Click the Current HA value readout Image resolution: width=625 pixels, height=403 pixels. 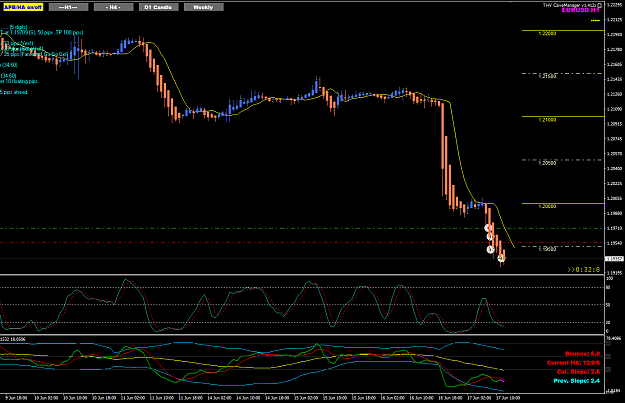(573, 363)
